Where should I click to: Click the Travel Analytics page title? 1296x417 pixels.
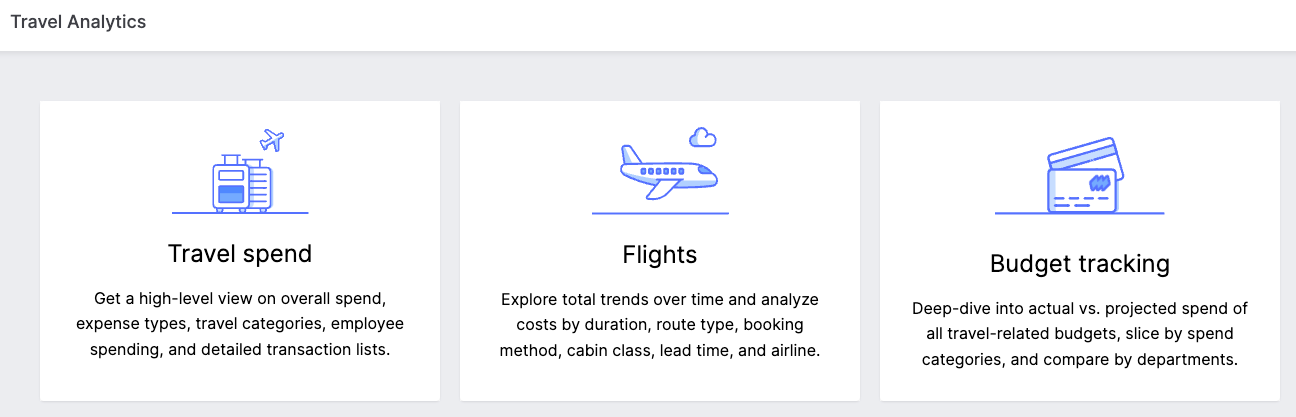coord(78,22)
